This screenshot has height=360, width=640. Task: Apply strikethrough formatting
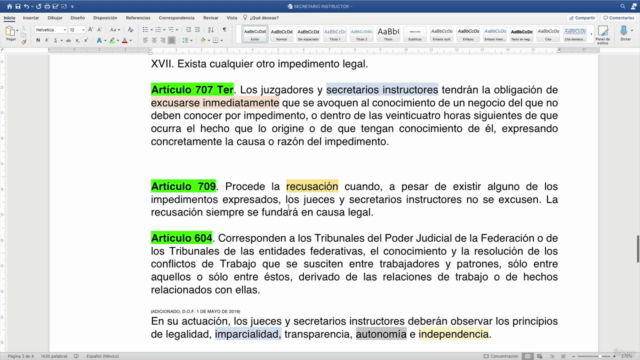(68, 40)
